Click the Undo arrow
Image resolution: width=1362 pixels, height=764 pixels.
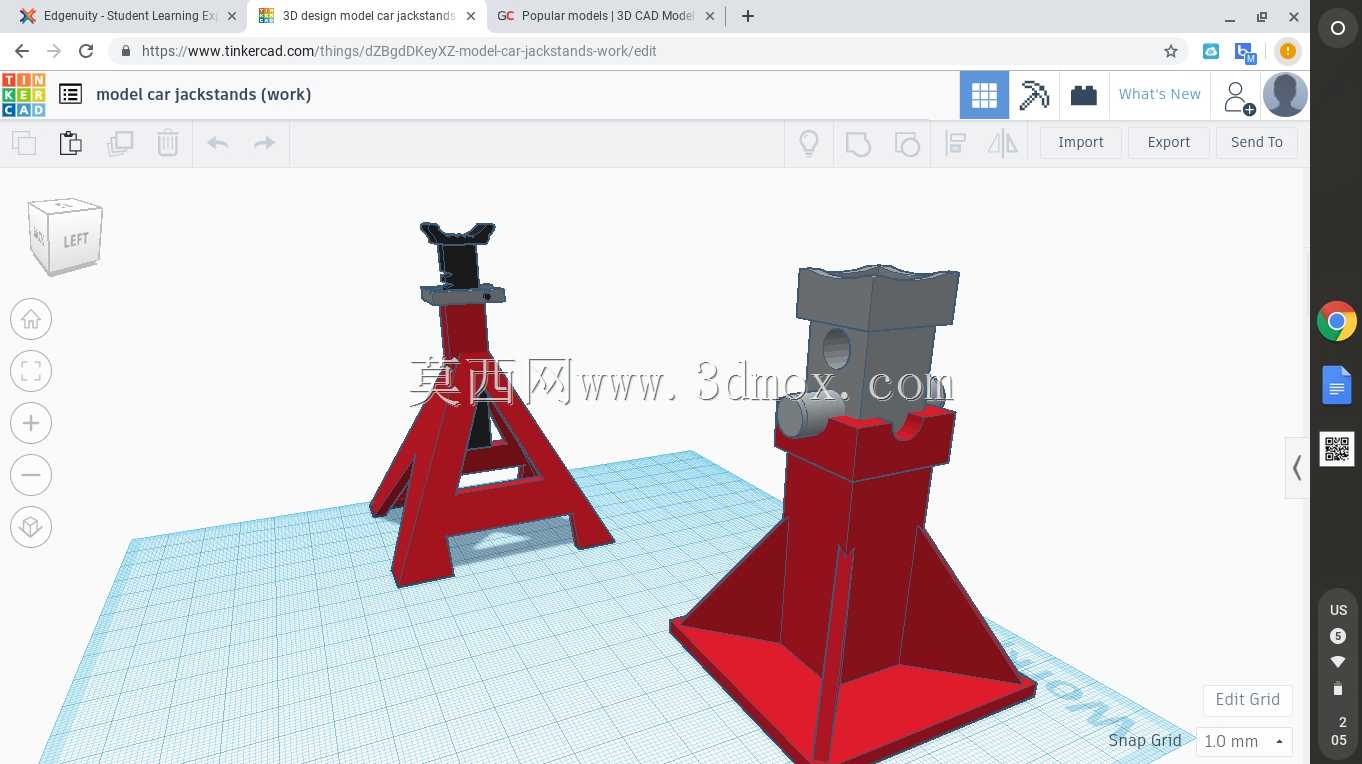point(218,143)
